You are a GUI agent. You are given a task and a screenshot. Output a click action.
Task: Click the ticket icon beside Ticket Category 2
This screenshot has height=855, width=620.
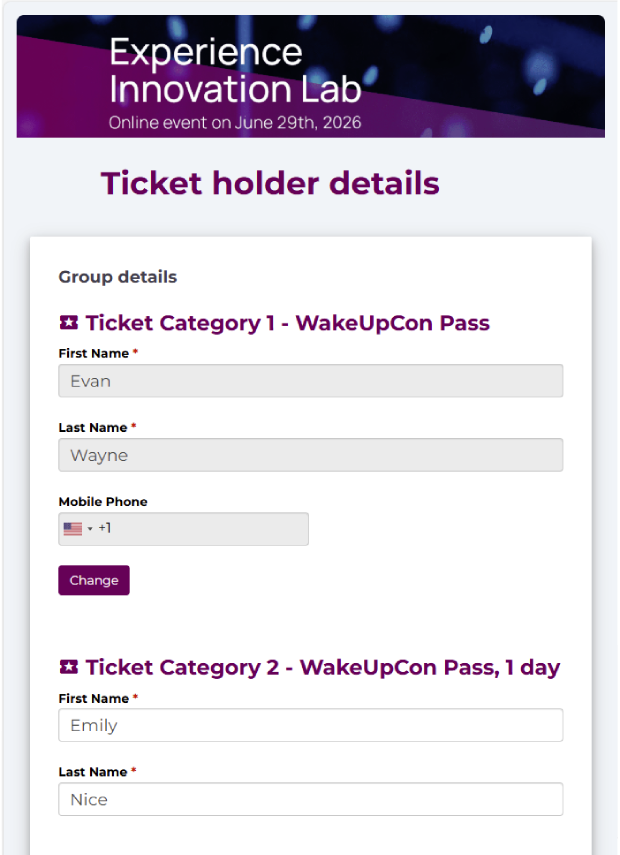[68, 667]
